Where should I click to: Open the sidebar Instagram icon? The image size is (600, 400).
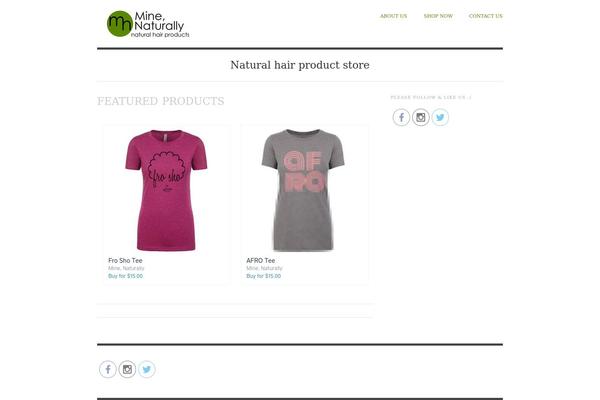tap(421, 117)
